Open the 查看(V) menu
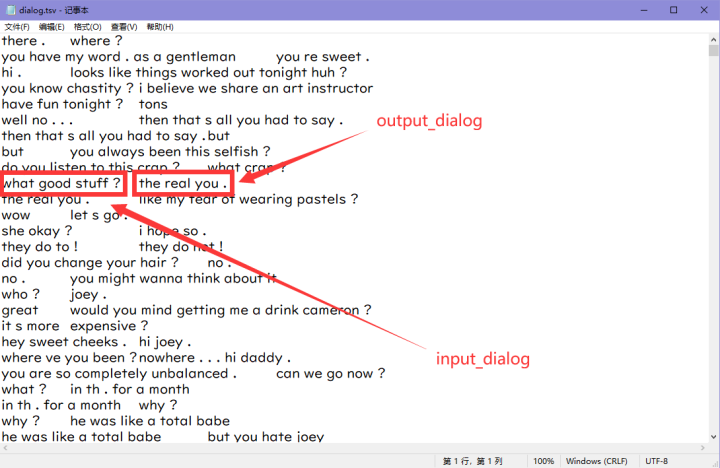The image size is (720, 468). point(124,27)
